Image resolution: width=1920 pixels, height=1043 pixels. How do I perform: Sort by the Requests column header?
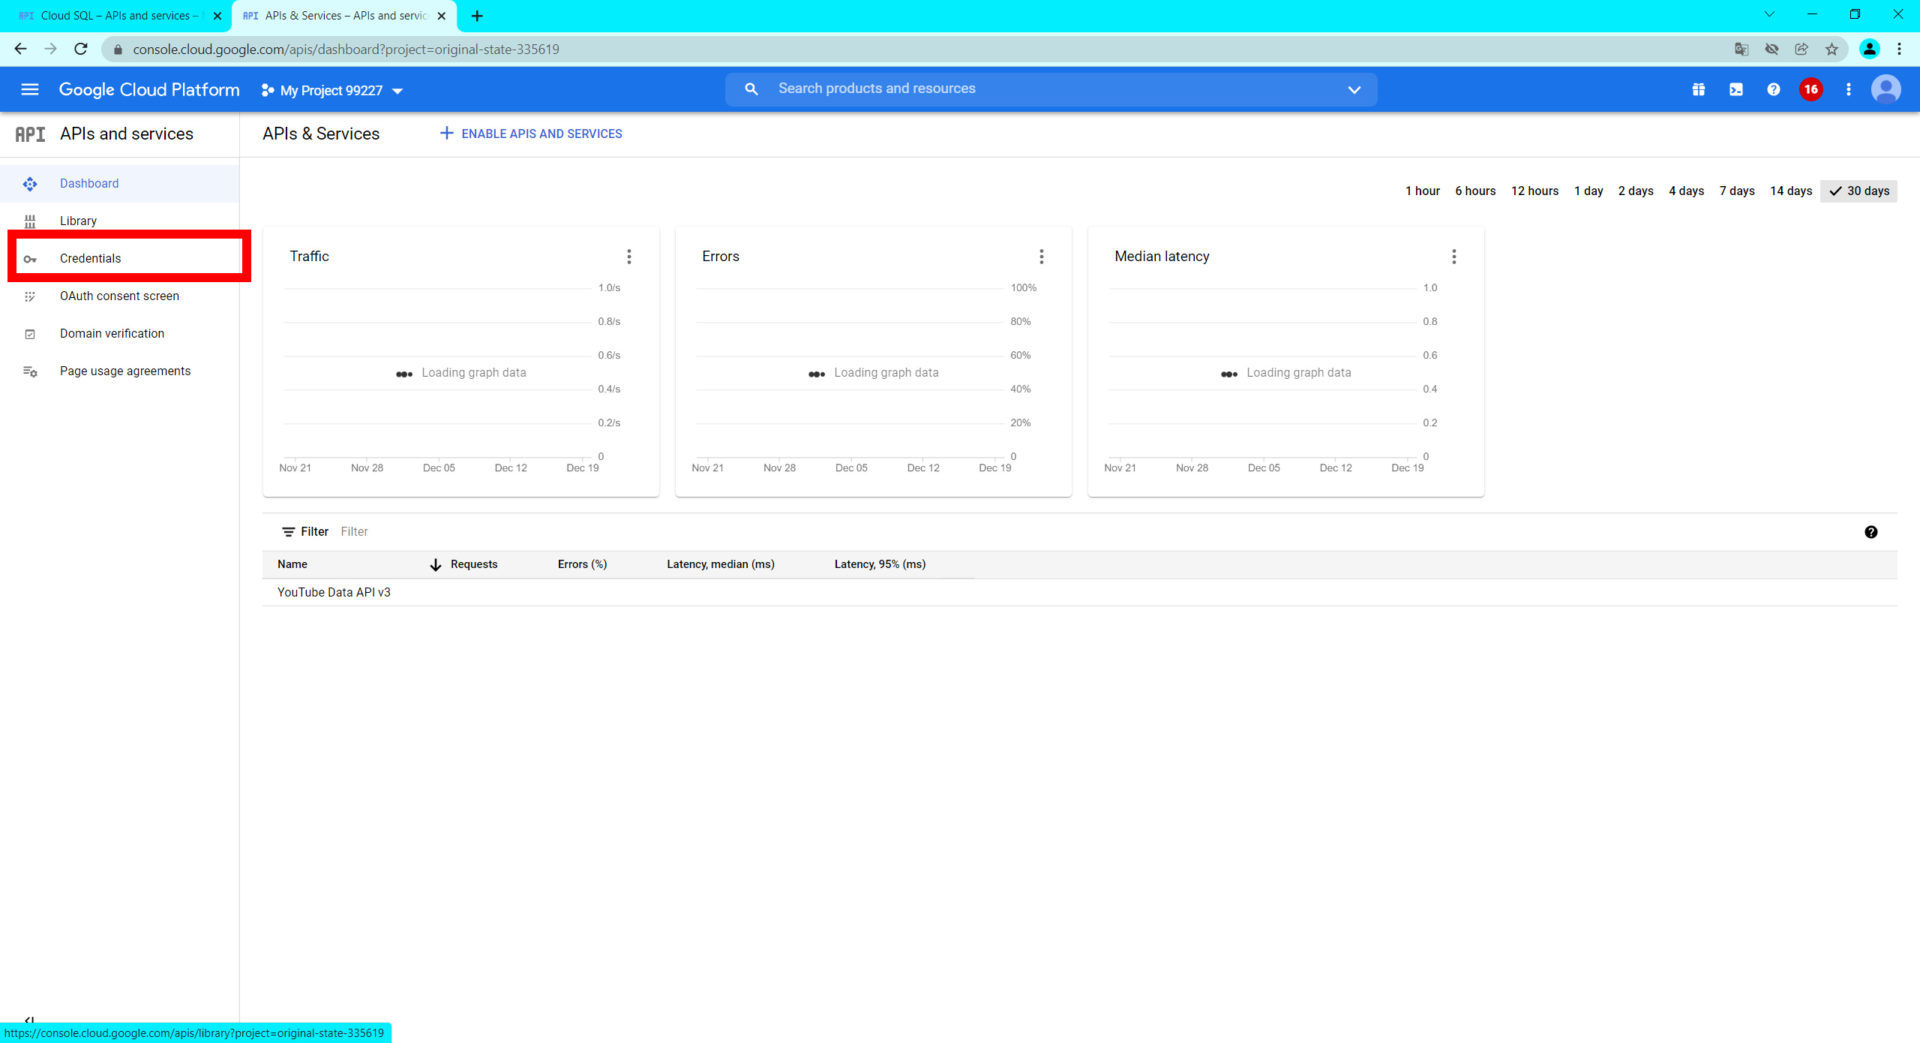(x=473, y=564)
